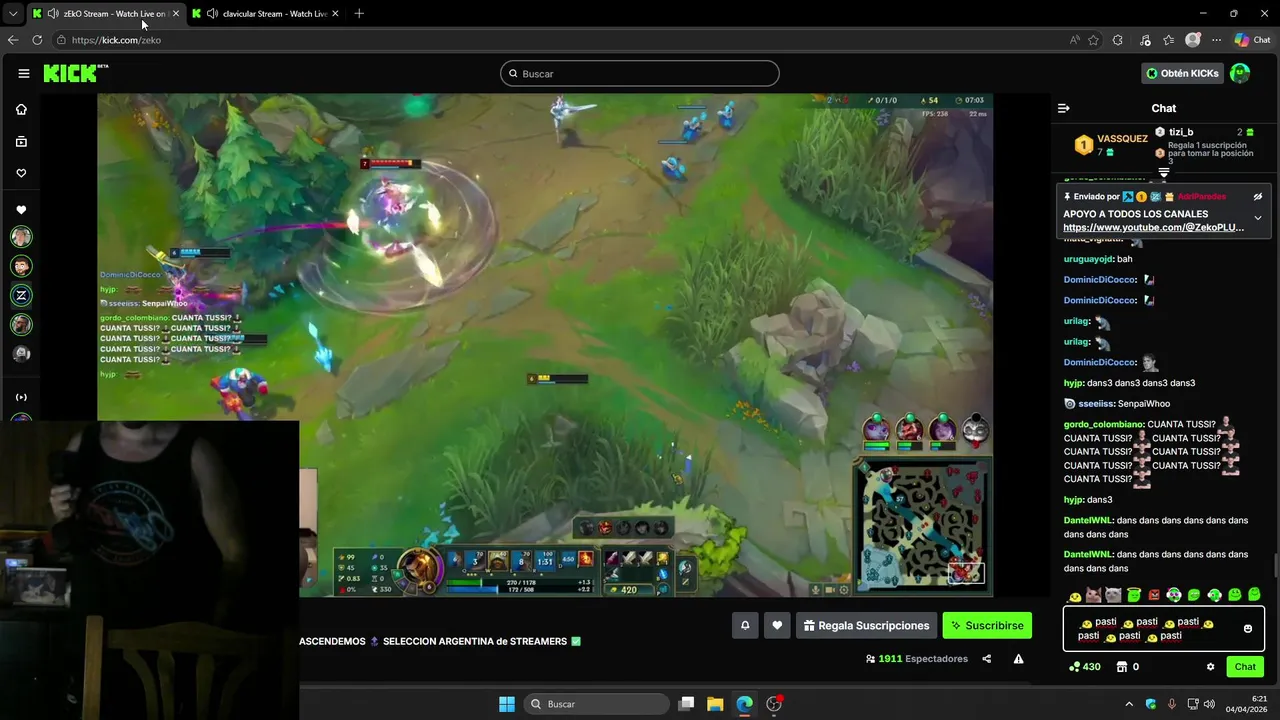The image size is (1280, 720).
Task: Open the Kick sidebar hamburger menu
Action: click(23, 73)
